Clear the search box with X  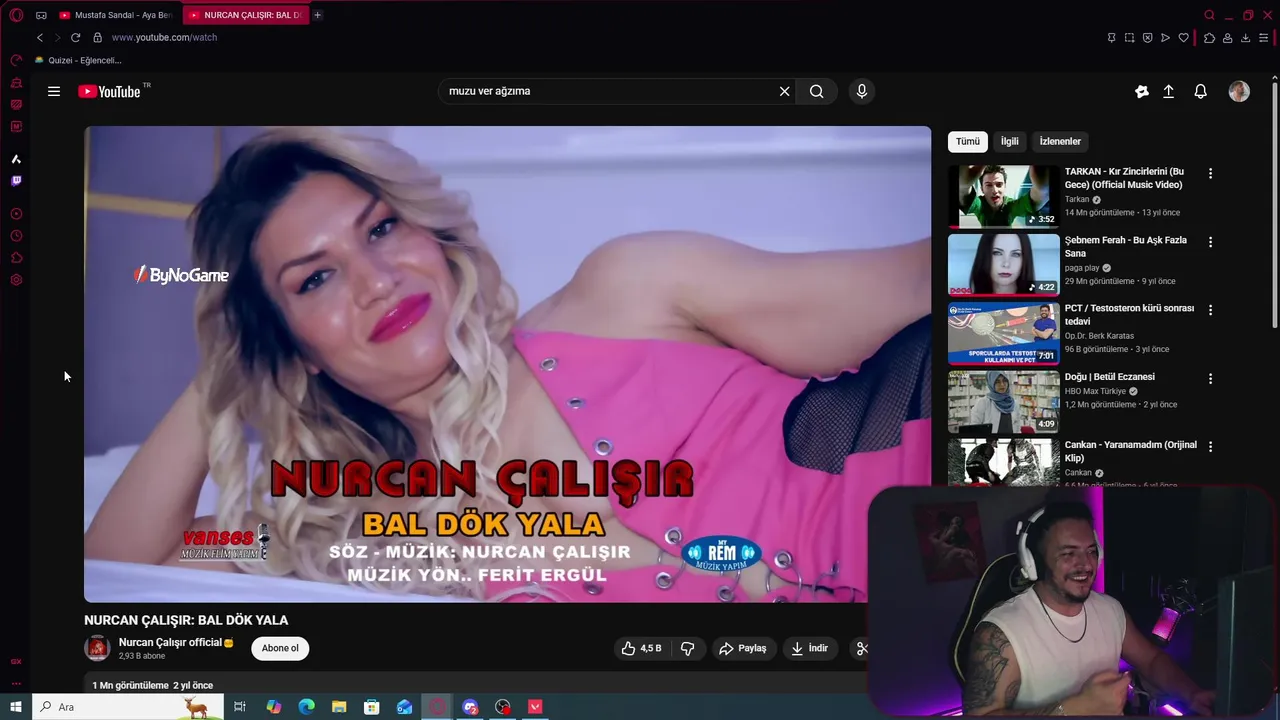tap(785, 91)
